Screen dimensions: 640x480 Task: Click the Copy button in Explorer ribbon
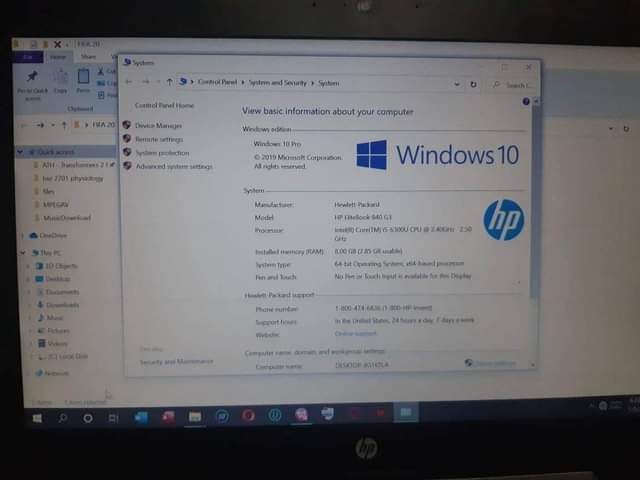[60, 81]
